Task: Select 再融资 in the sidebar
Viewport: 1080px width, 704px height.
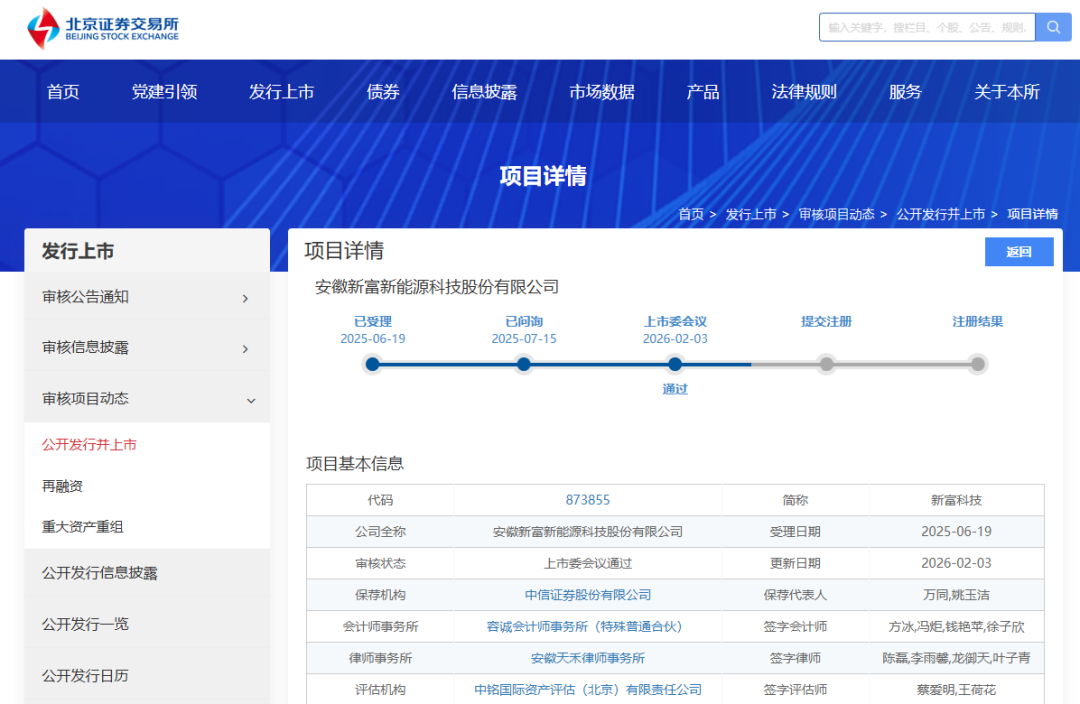Action: click(x=62, y=486)
